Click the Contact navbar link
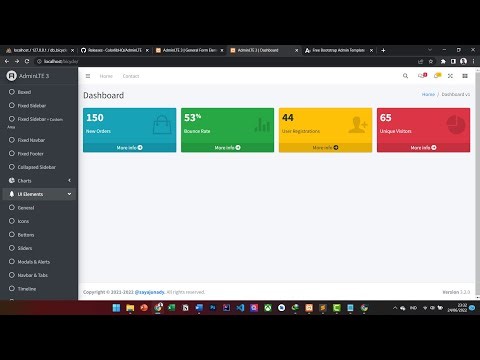This screenshot has height=360, width=480. point(131,76)
